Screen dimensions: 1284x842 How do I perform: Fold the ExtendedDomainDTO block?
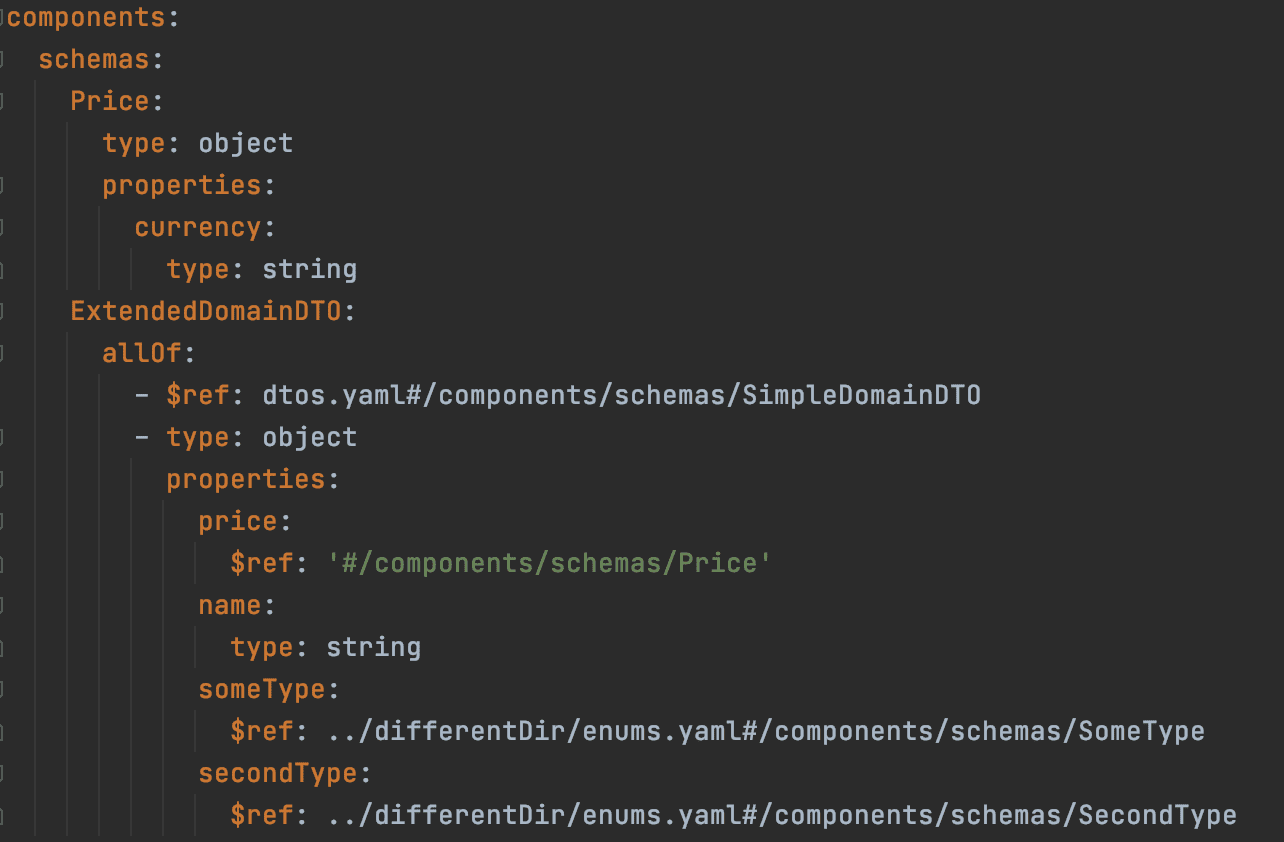3,311
